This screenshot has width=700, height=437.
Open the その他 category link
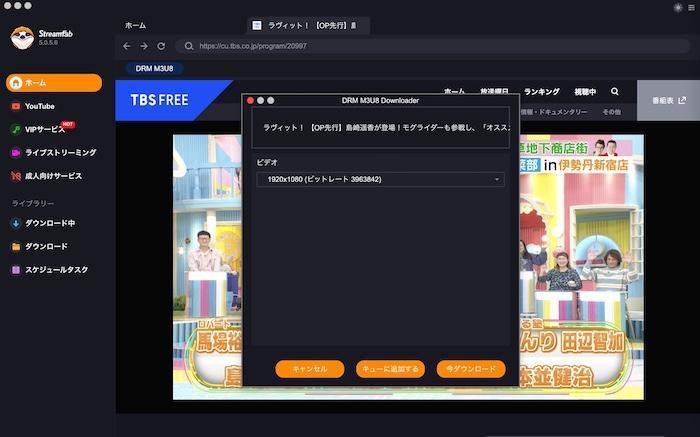(612, 112)
